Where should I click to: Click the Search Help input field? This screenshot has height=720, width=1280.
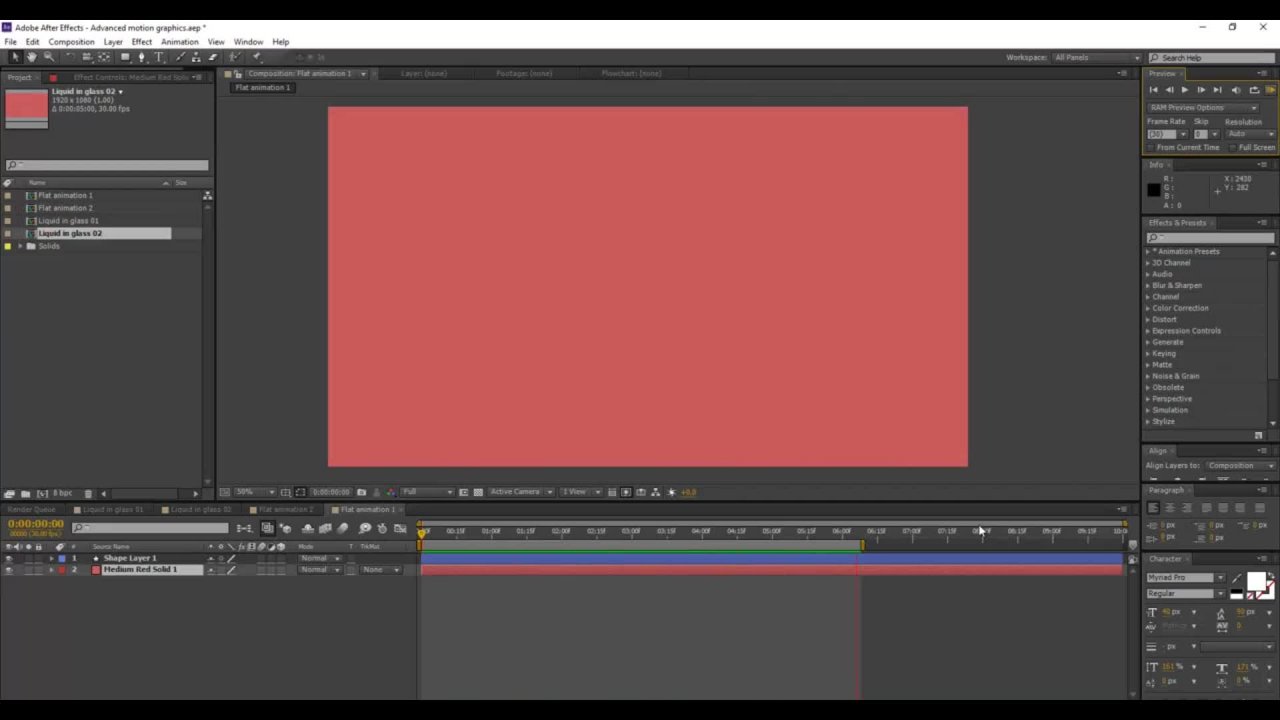[x=1214, y=58]
